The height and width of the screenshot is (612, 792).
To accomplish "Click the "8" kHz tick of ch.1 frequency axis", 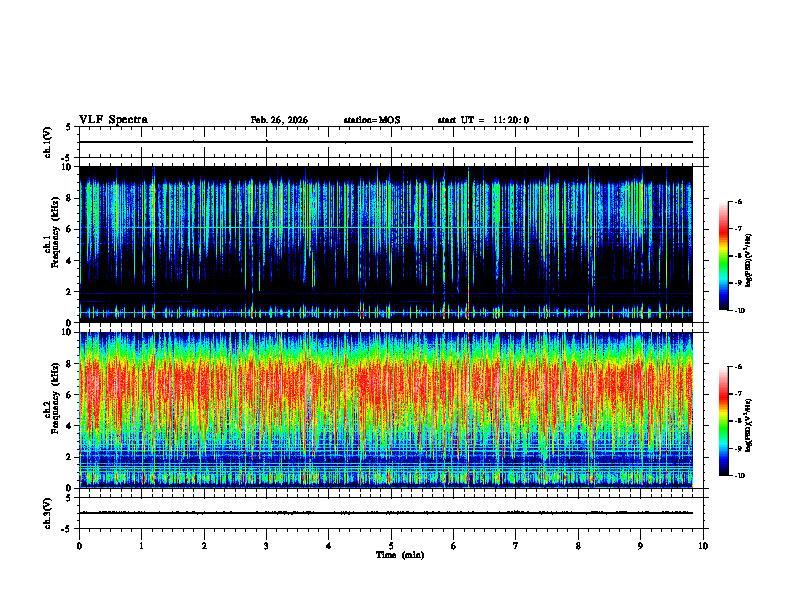I will pyautogui.click(x=70, y=198).
